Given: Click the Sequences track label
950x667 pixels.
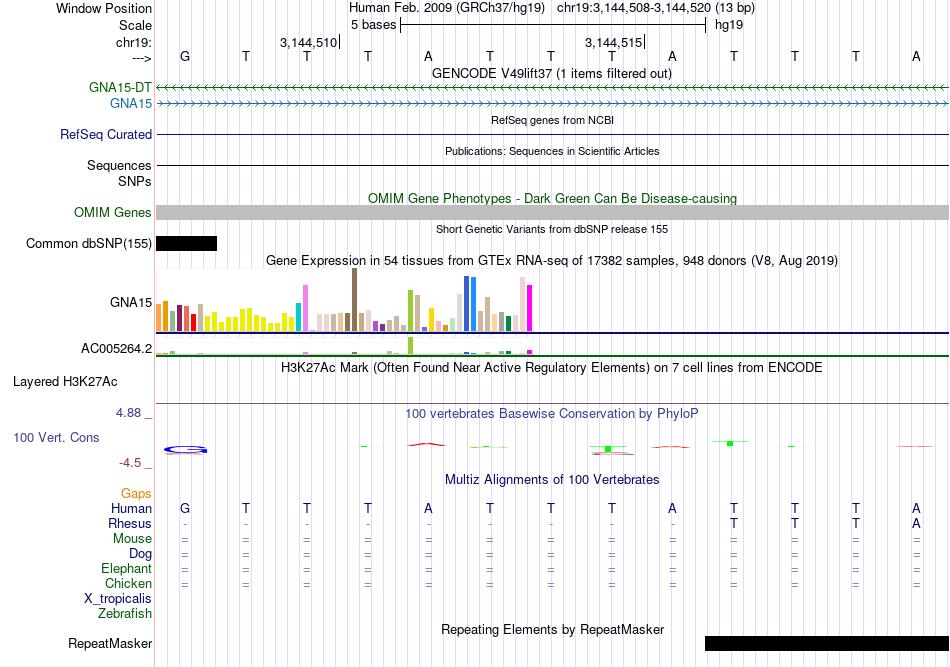Looking at the screenshot, I should click(119, 165).
